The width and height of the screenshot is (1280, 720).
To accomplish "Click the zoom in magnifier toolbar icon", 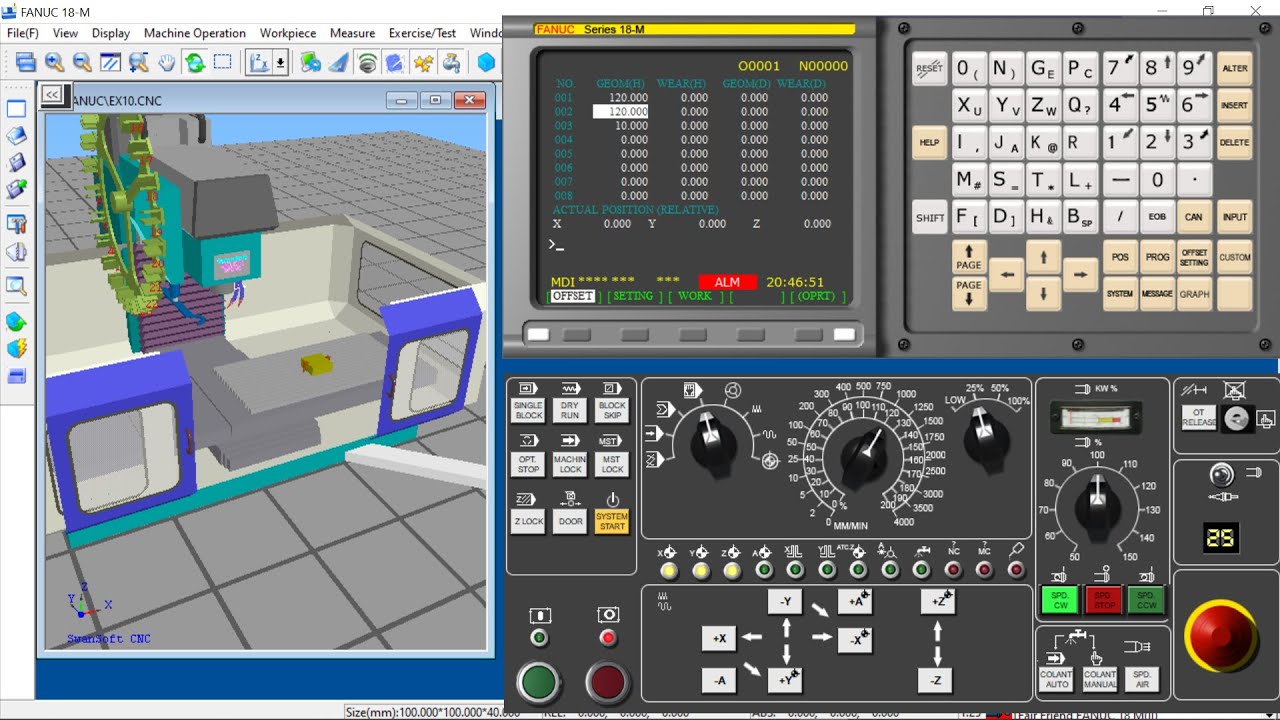I will (54, 63).
